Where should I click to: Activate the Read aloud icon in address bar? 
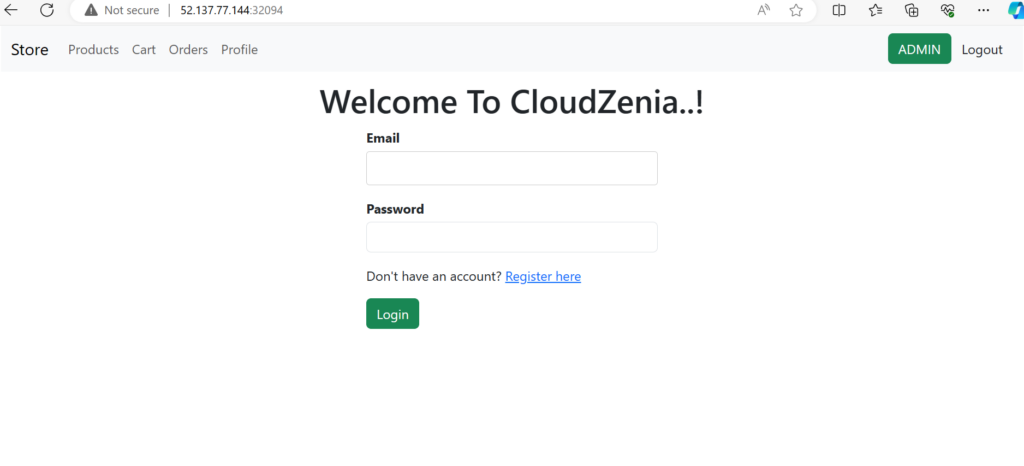click(x=764, y=10)
